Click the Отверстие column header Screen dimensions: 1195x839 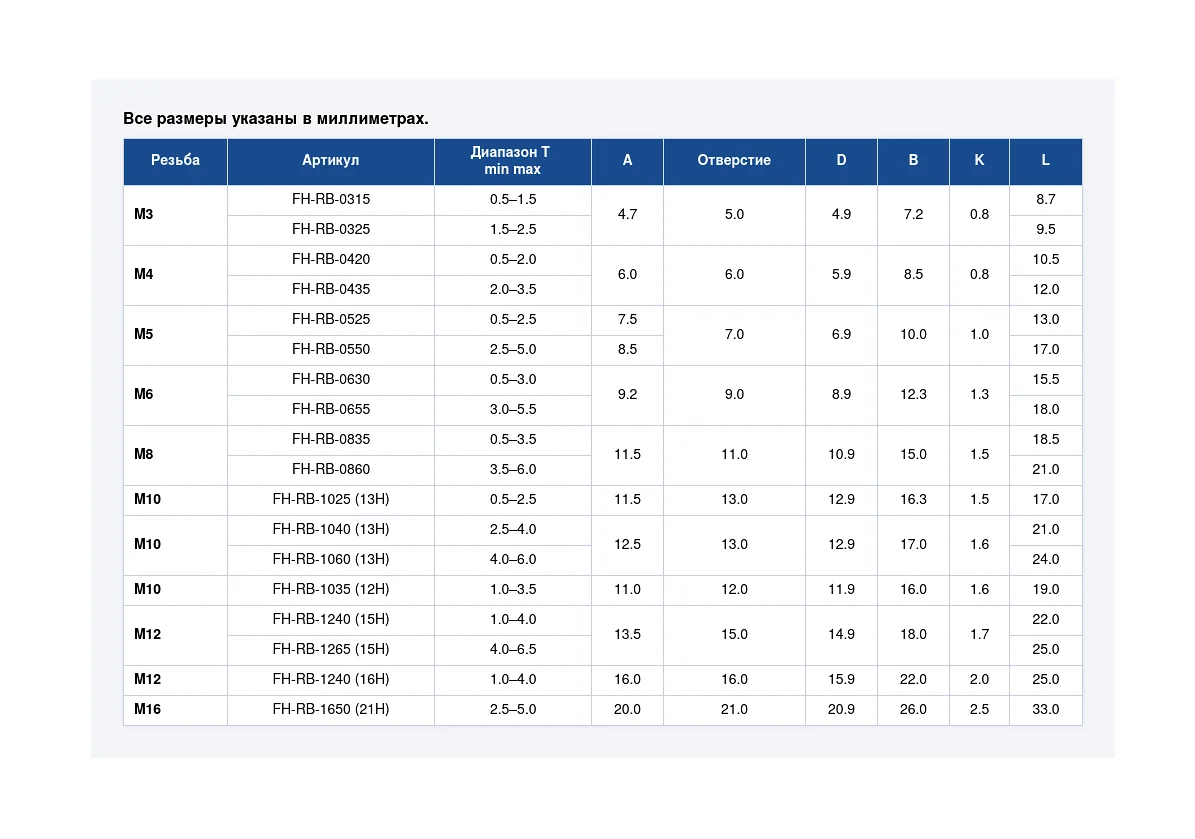pyautogui.click(x=734, y=161)
